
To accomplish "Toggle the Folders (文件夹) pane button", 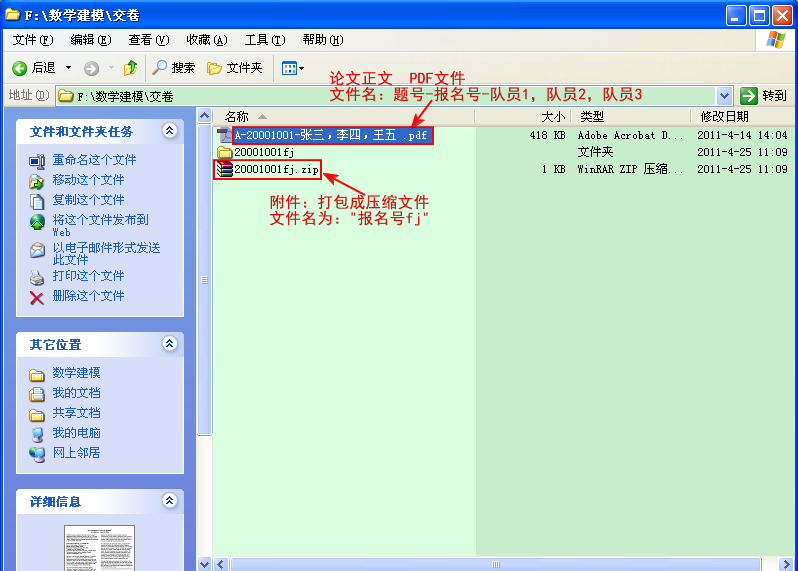I will point(234,68).
